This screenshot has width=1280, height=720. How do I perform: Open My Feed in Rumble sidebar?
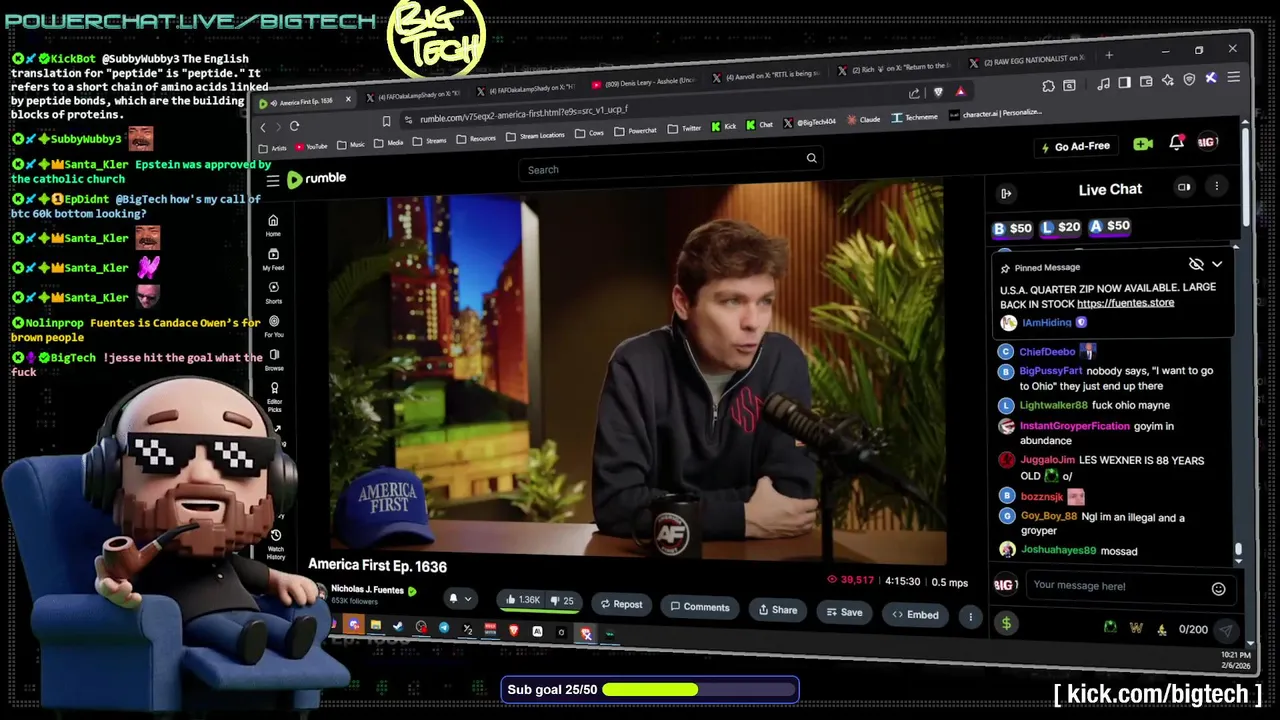273,259
